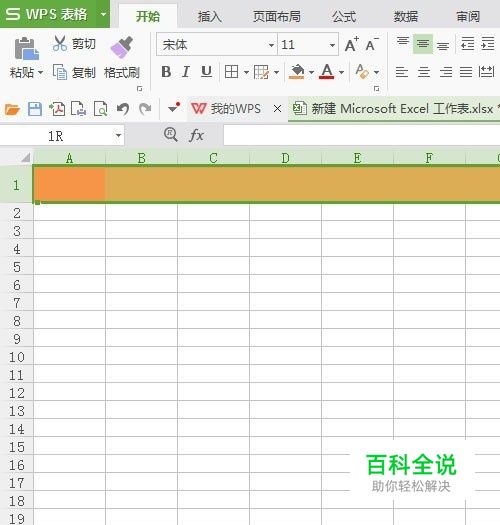Click the clear formatting eraser icon
Image resolution: width=500 pixels, height=525 pixels.
point(362,72)
